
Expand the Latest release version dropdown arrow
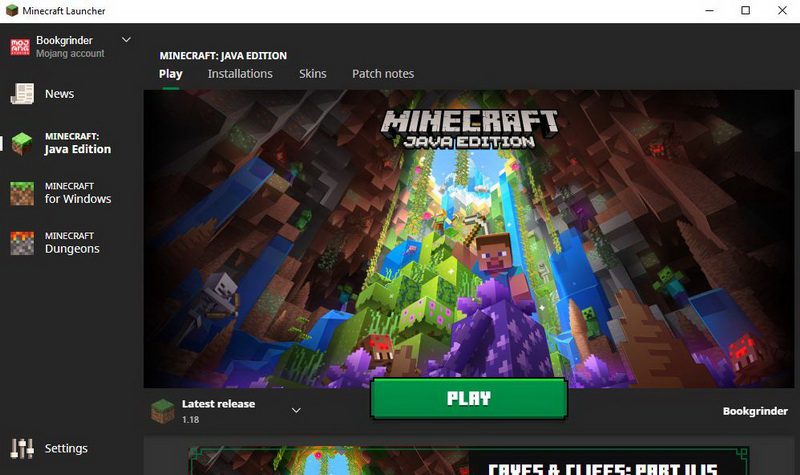coord(296,410)
